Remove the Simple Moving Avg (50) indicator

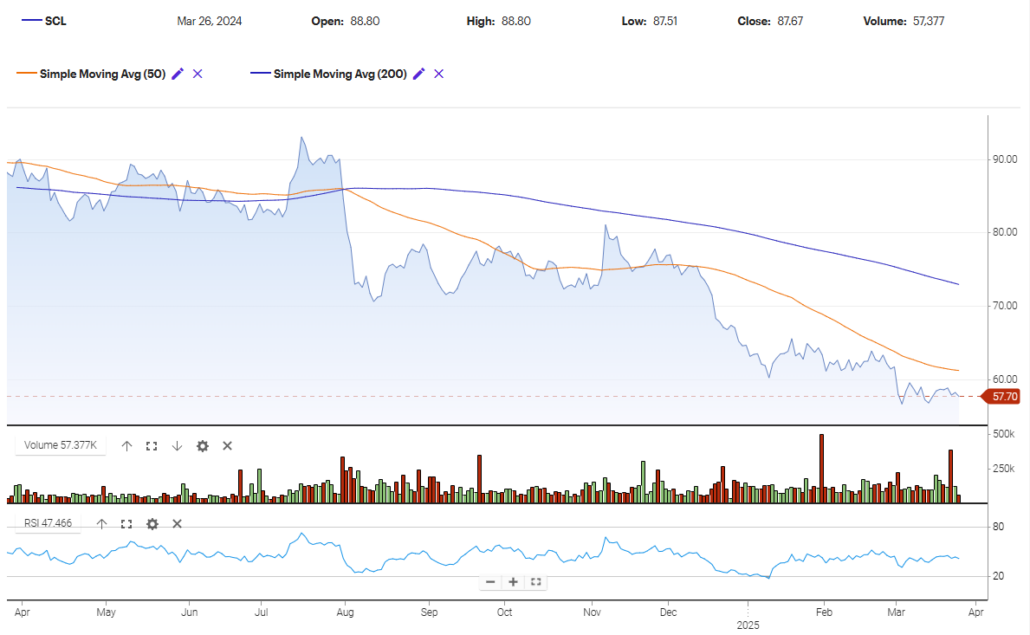pyautogui.click(x=197, y=74)
